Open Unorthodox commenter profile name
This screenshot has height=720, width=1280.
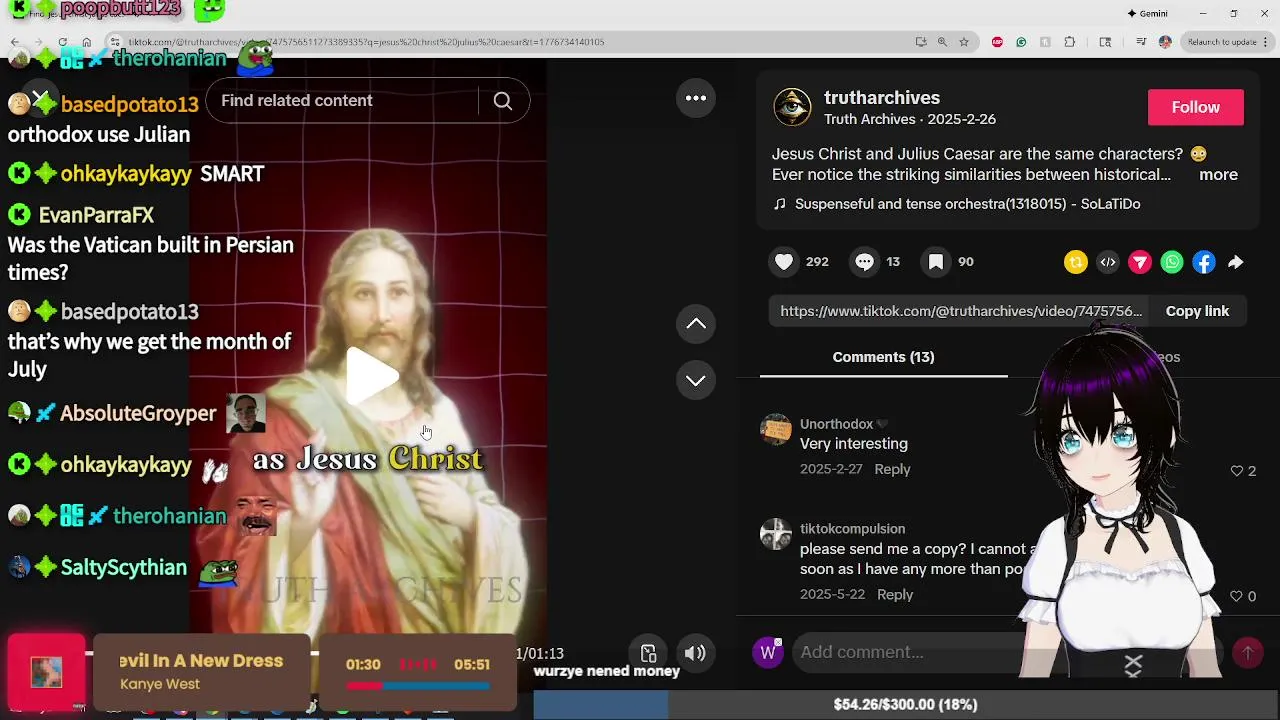click(836, 424)
